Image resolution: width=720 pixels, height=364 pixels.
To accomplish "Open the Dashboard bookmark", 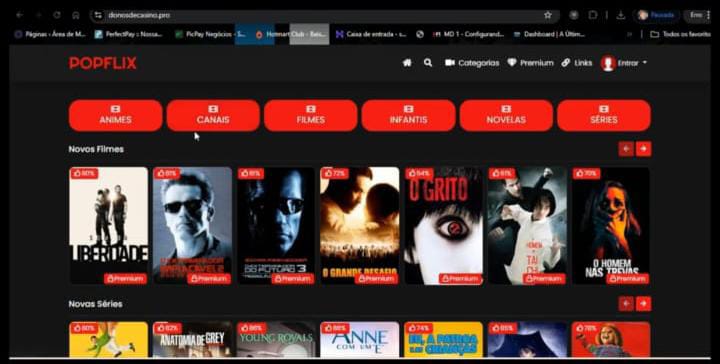I will tap(549, 34).
